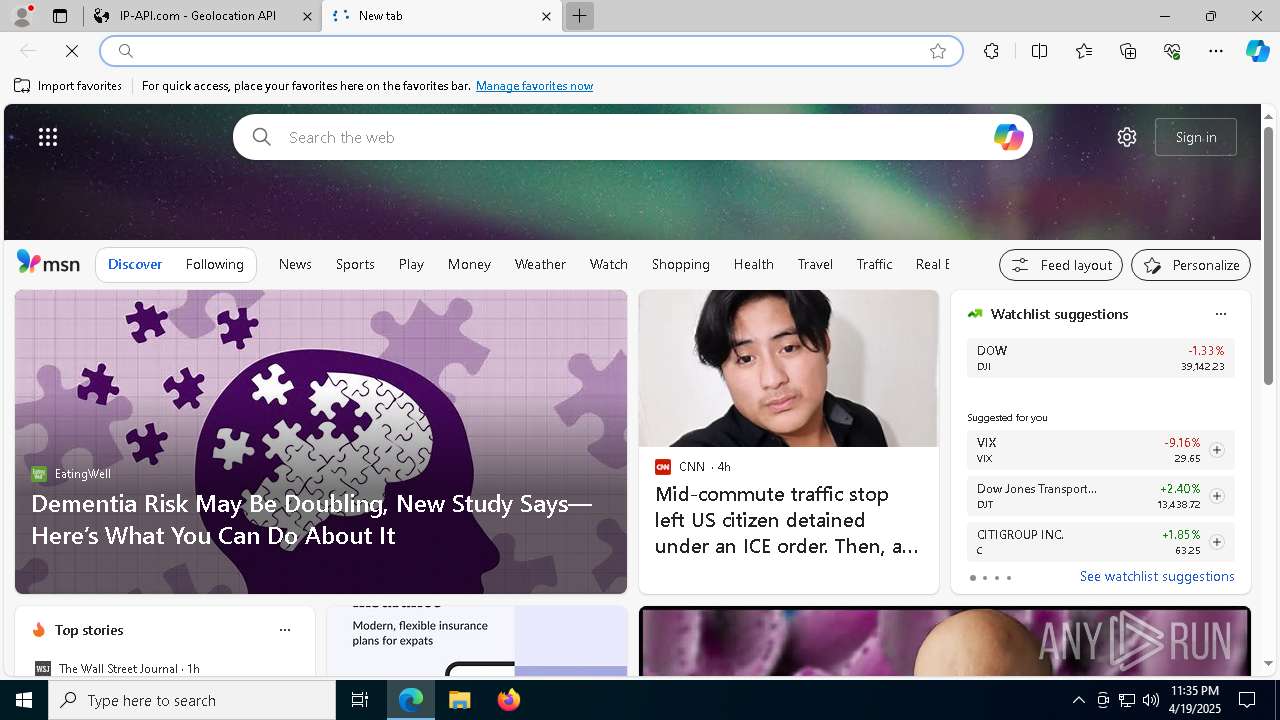The height and width of the screenshot is (720, 1280).
Task: Open Watchlist suggestions more options
Action: (x=1220, y=314)
